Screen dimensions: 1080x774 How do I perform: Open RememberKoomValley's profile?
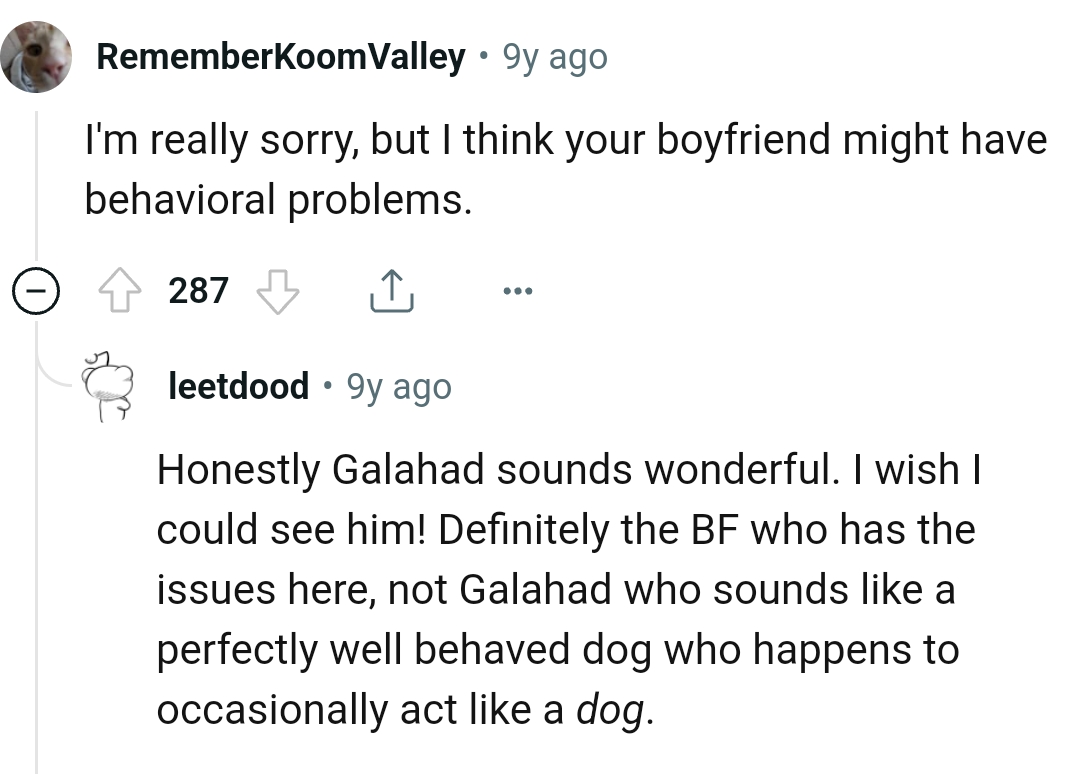pyautogui.click(x=279, y=55)
